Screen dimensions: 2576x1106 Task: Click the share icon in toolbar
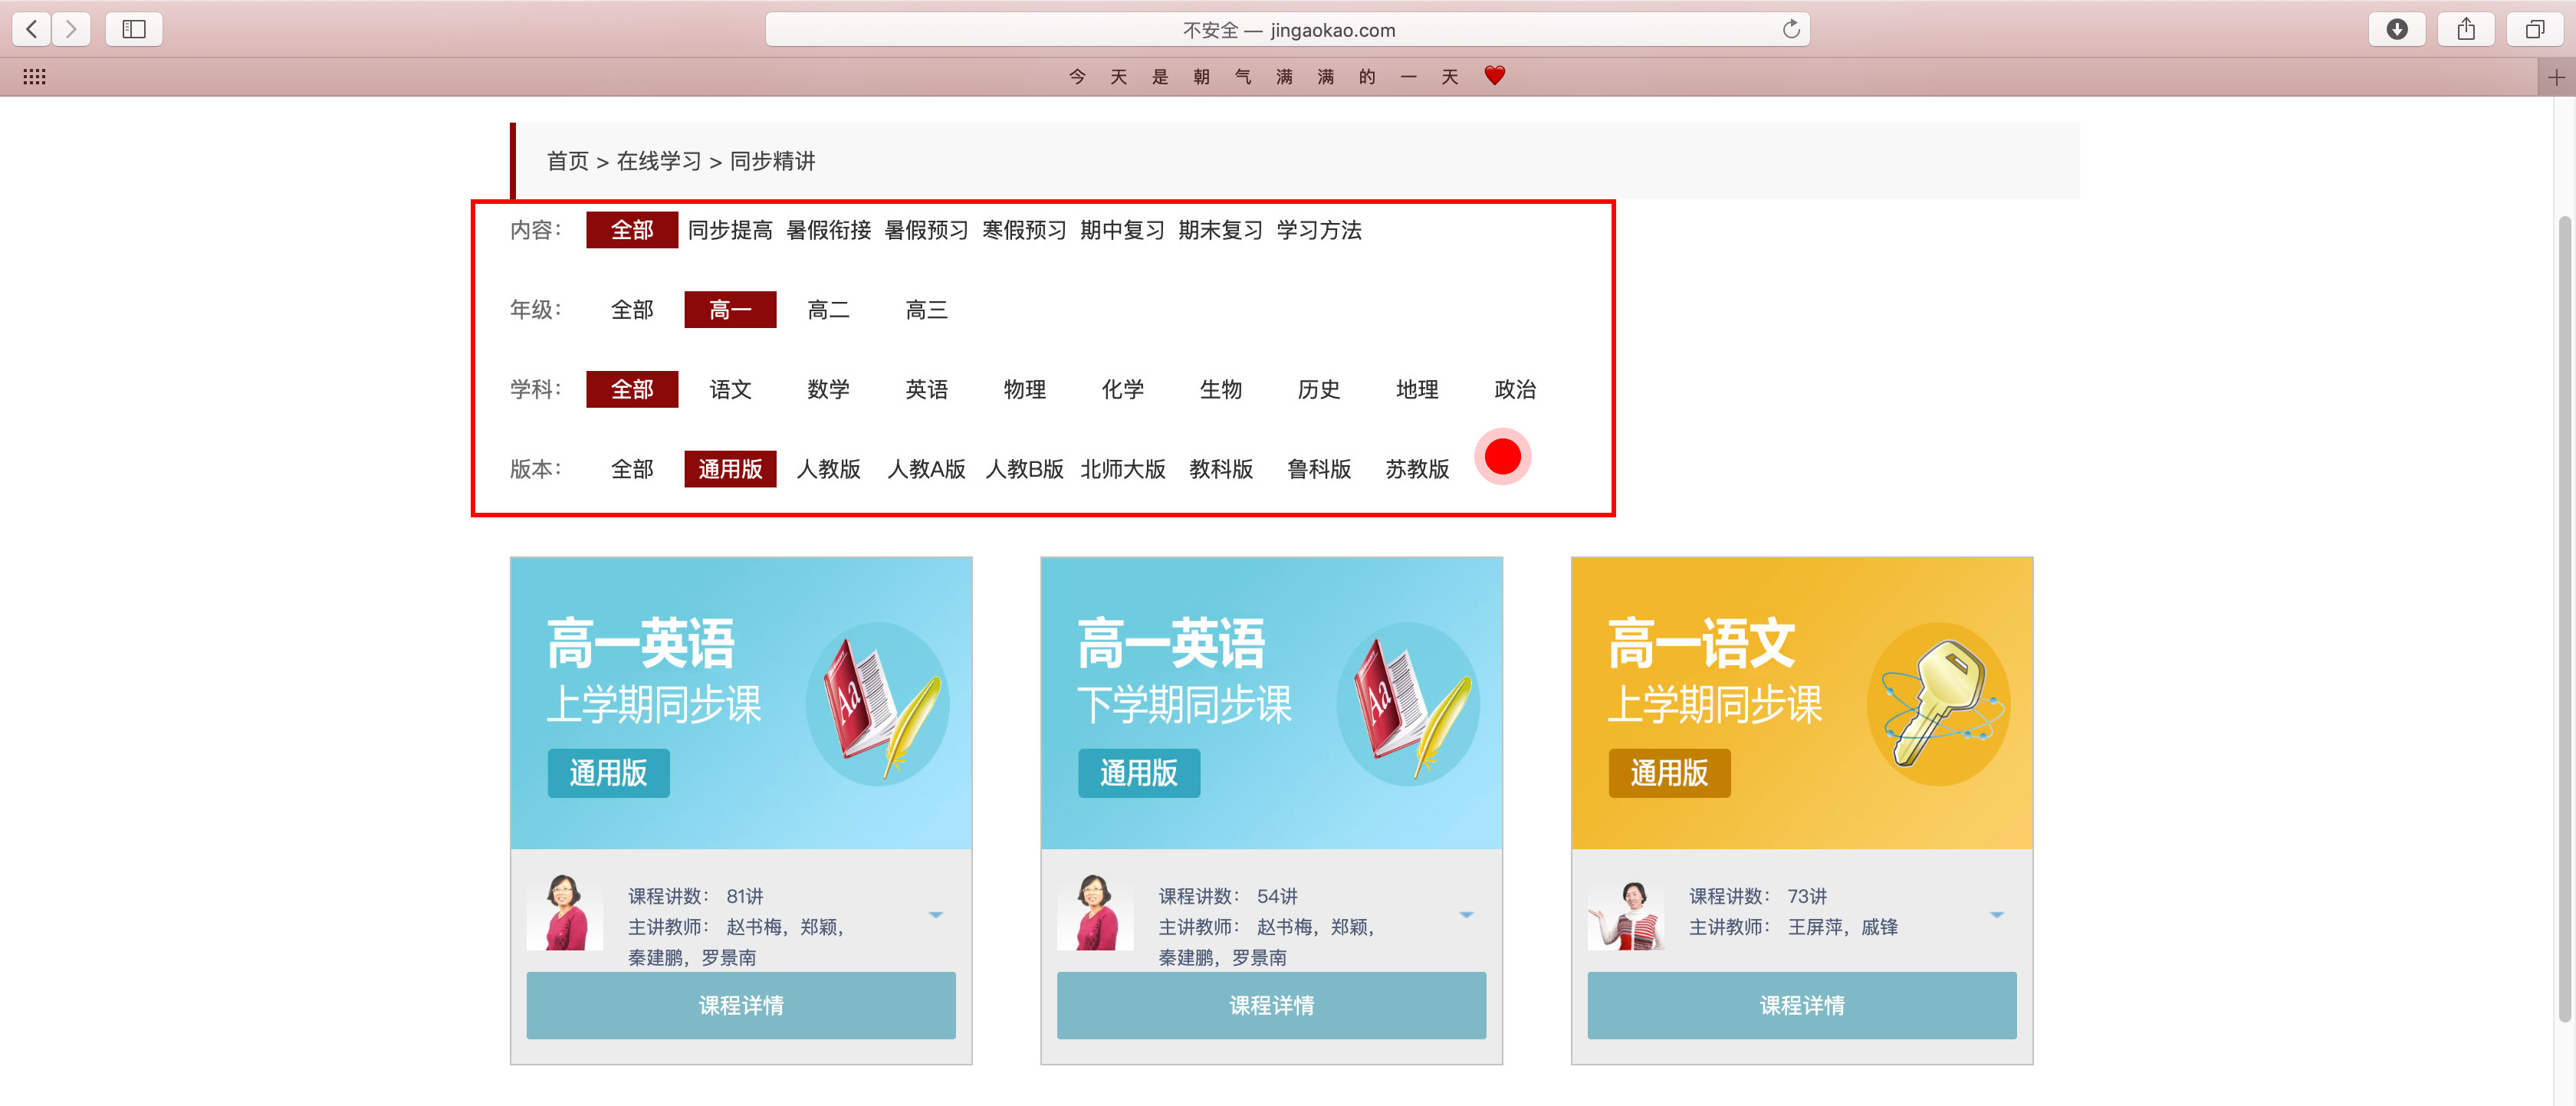click(x=2466, y=29)
